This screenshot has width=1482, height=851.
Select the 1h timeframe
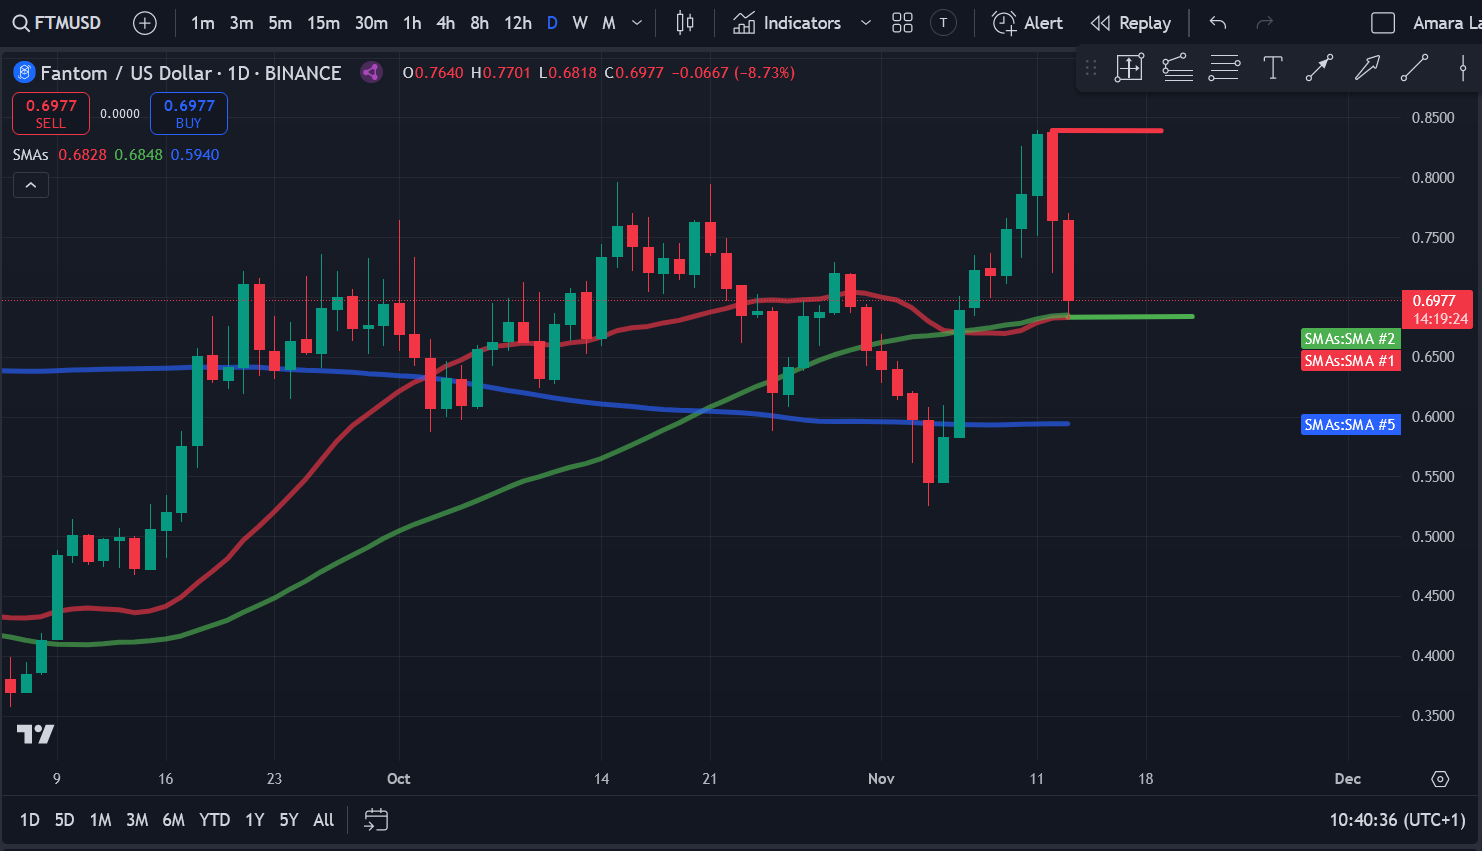(412, 22)
